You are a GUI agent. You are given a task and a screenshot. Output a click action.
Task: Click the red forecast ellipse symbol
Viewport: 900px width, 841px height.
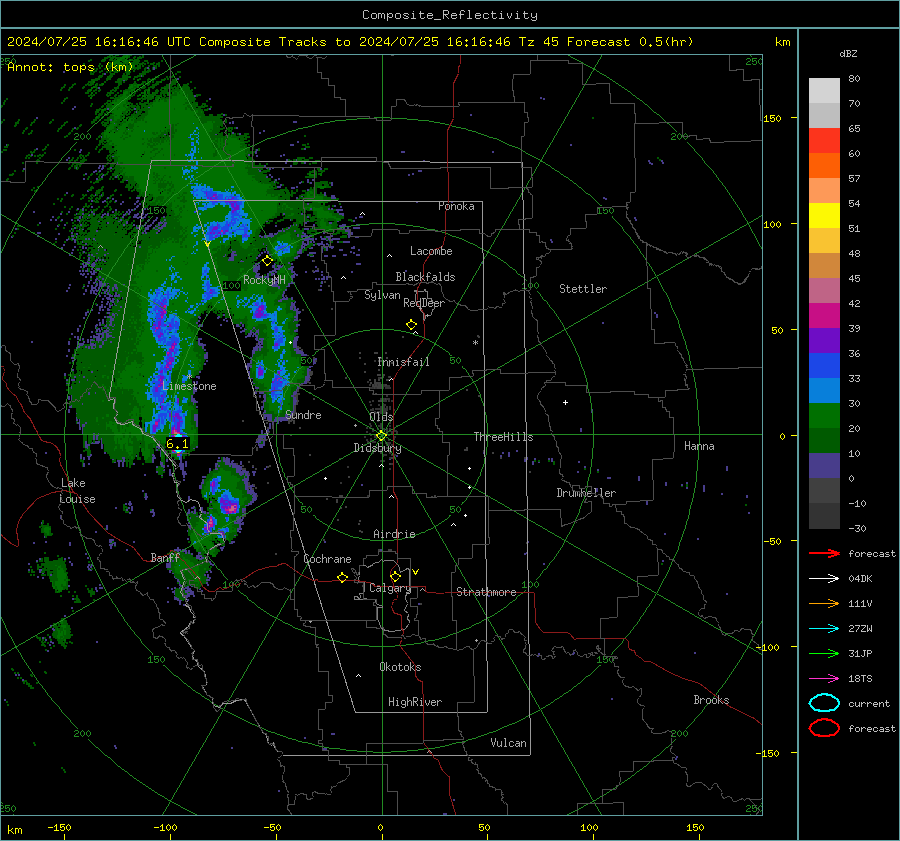(824, 728)
